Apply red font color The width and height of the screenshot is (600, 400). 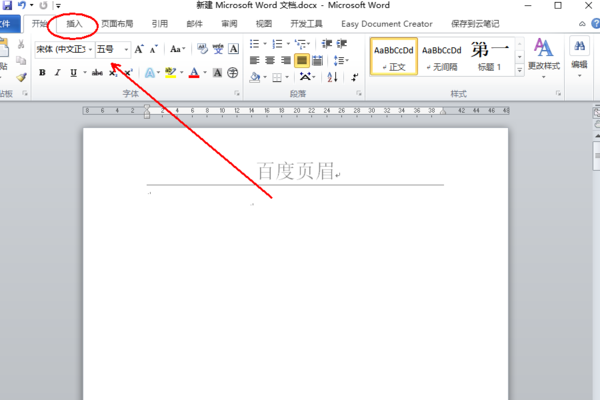point(194,72)
